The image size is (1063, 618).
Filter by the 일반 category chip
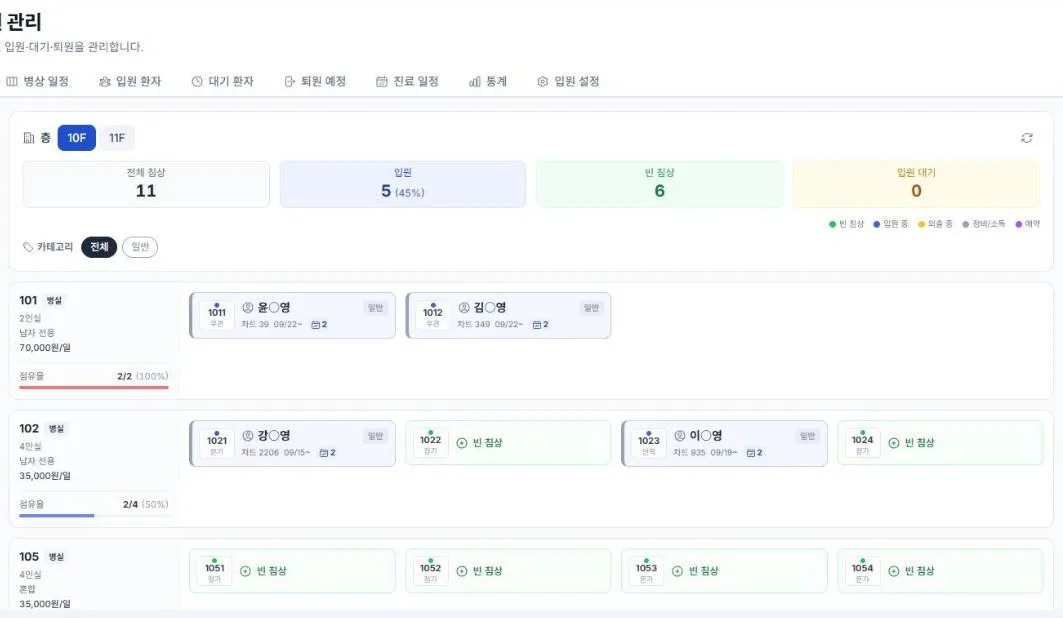pyautogui.click(x=140, y=247)
